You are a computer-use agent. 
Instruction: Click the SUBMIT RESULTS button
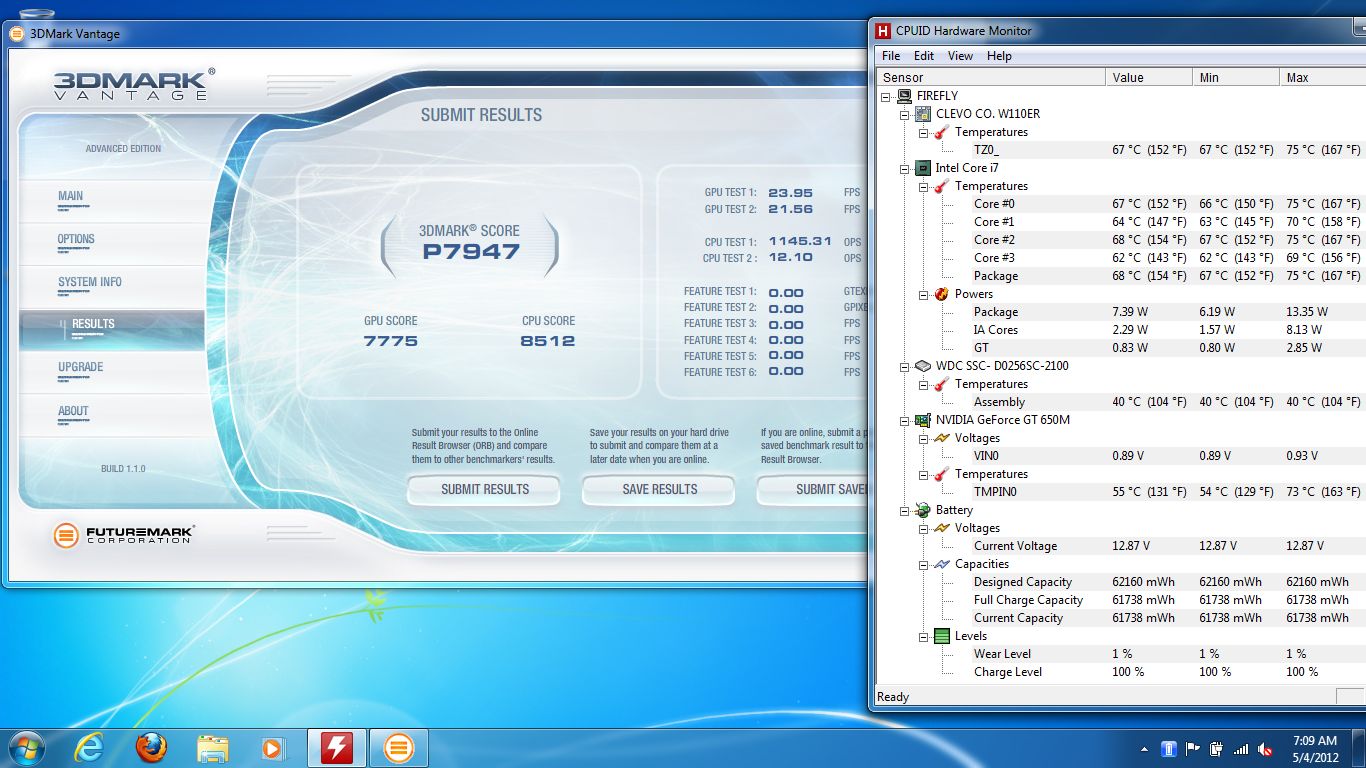(x=485, y=489)
